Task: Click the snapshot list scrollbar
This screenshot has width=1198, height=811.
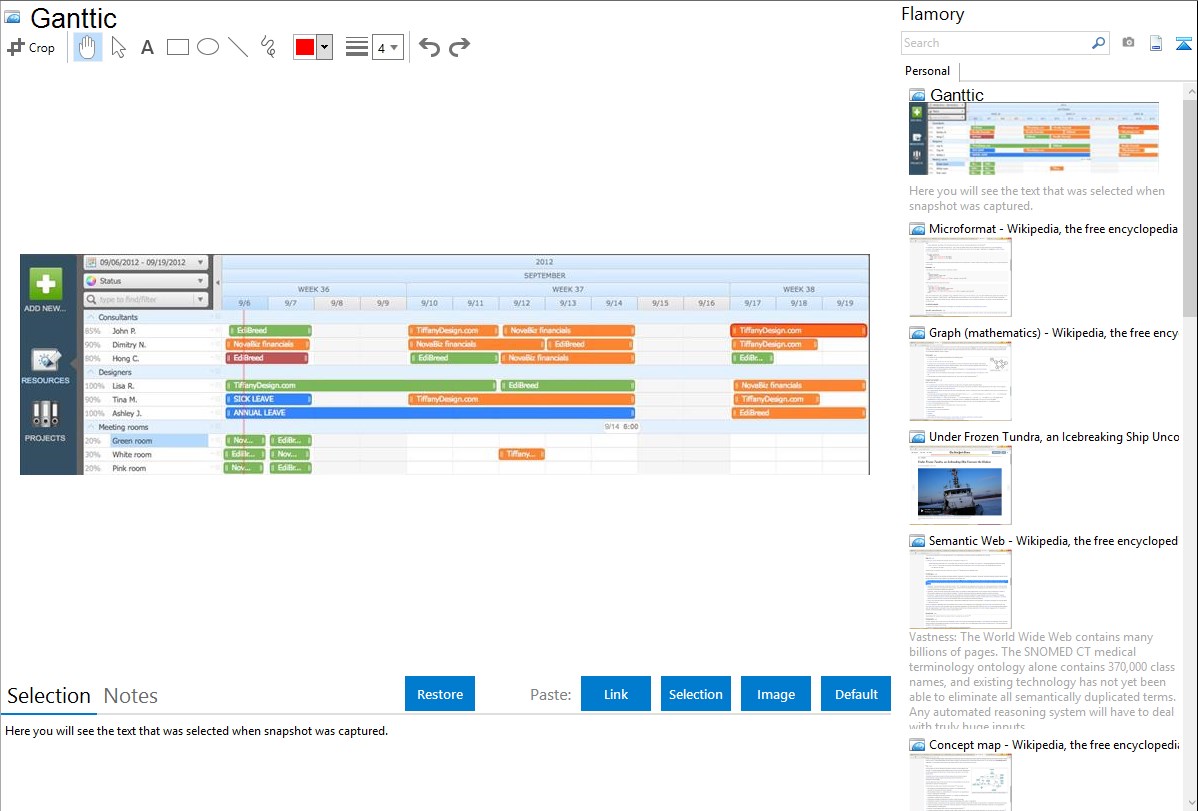Action: tap(1190, 206)
